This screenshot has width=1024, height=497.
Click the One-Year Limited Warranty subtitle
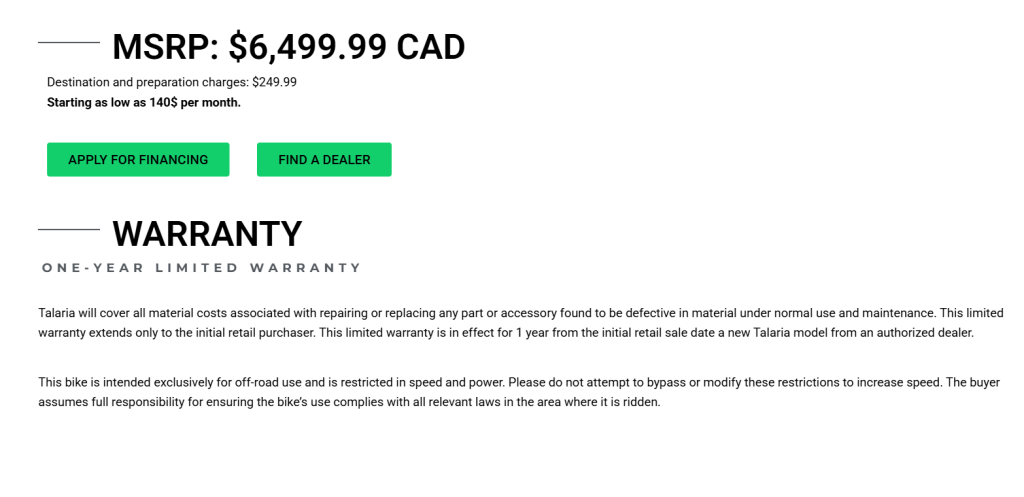tap(201, 268)
